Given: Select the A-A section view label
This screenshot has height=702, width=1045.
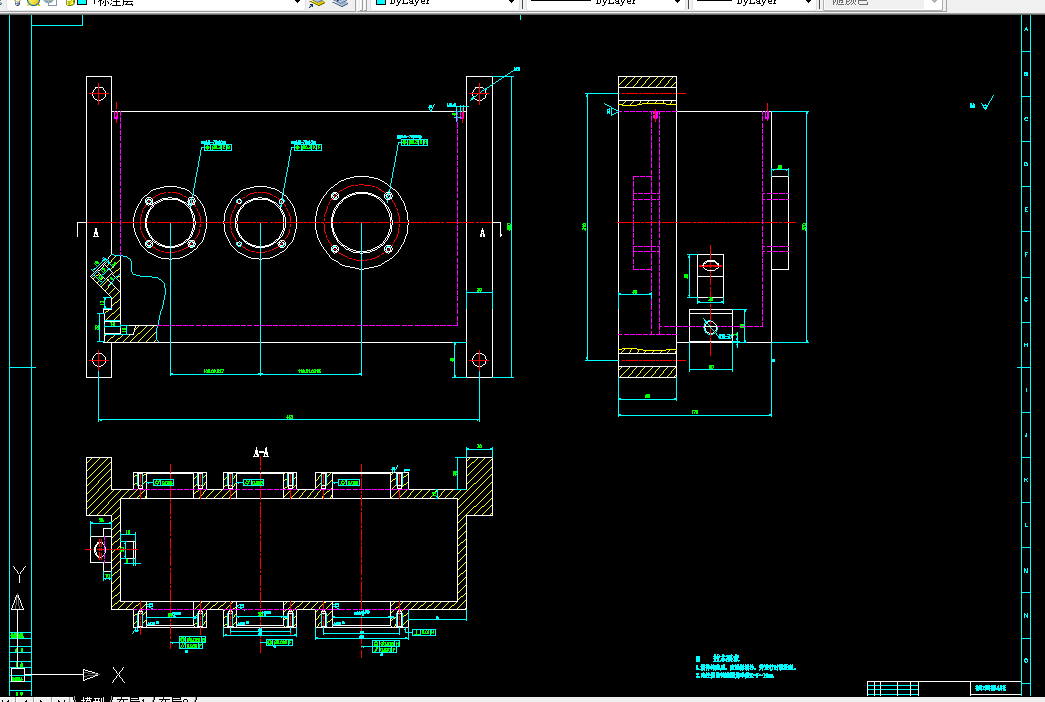Looking at the screenshot, I should coord(261,453).
